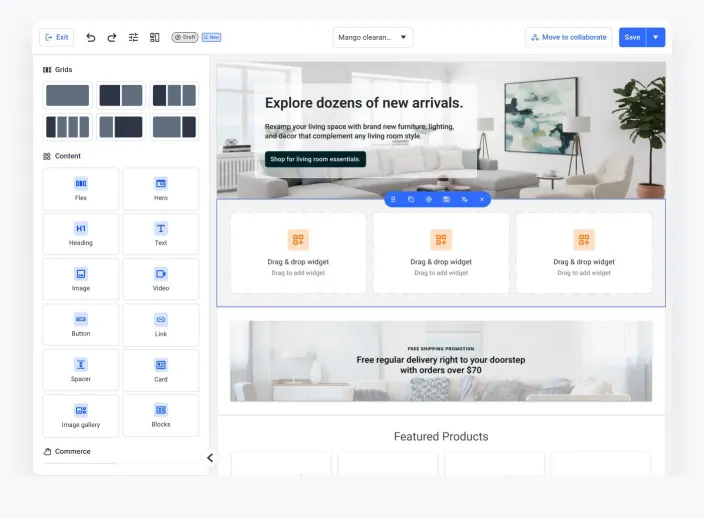Image resolution: width=704 pixels, height=519 pixels.
Task: Select the three-column grid layout
Action: tap(174, 95)
